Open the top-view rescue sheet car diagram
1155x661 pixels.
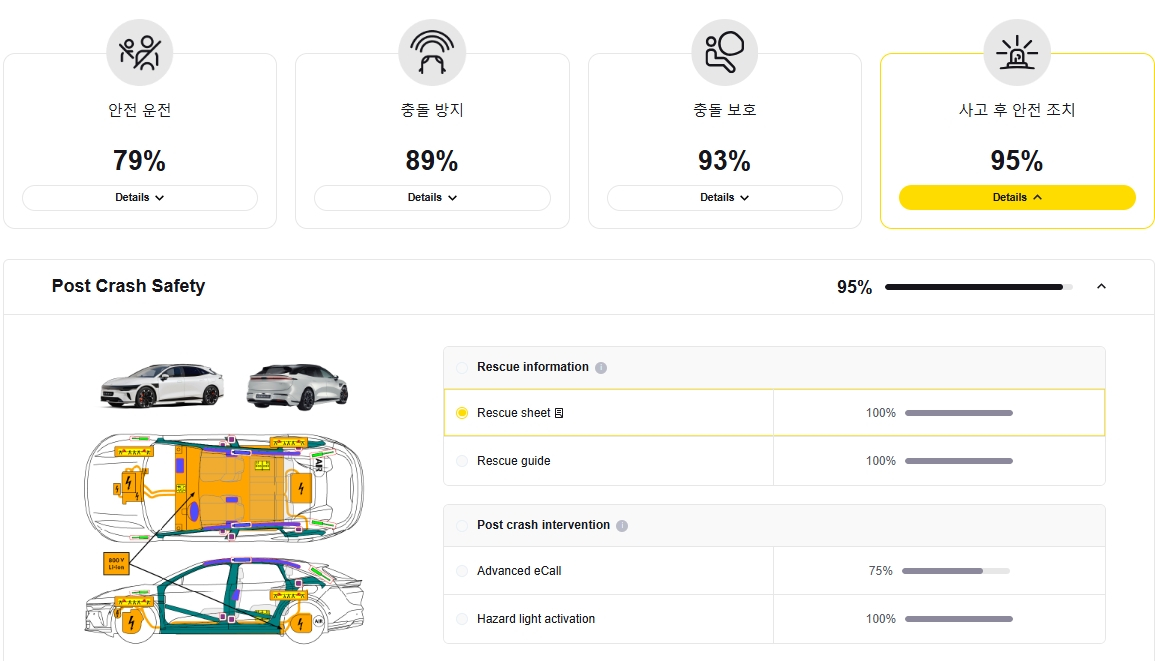[225, 488]
